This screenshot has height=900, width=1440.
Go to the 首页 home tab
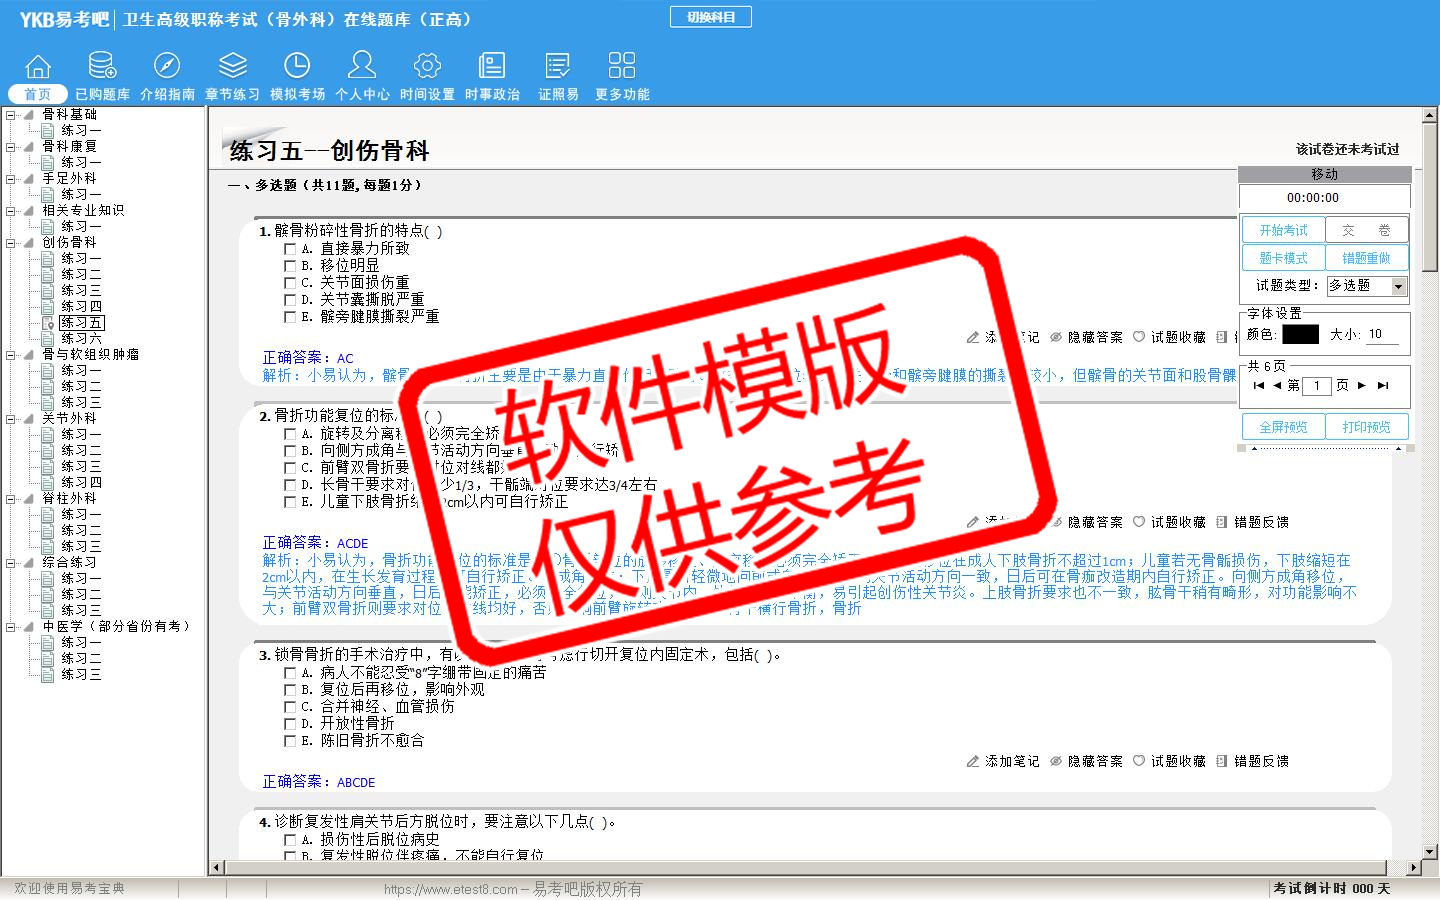click(38, 93)
